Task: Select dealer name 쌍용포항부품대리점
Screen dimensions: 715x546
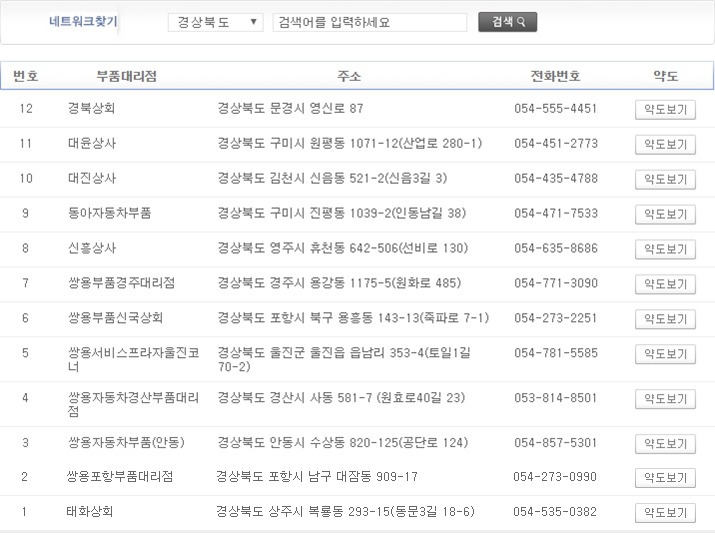Action: tap(119, 477)
